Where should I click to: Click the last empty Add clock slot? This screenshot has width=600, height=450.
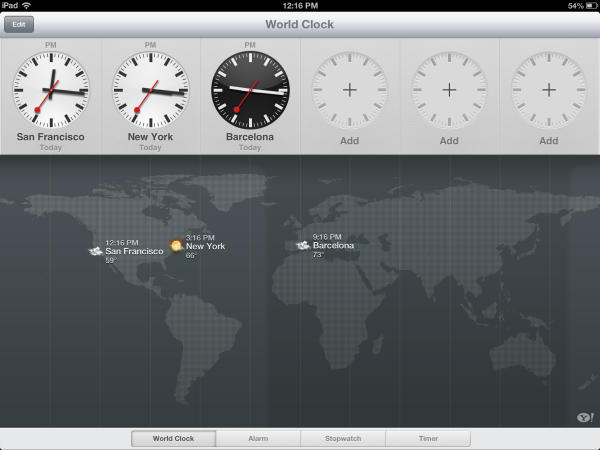tap(548, 90)
